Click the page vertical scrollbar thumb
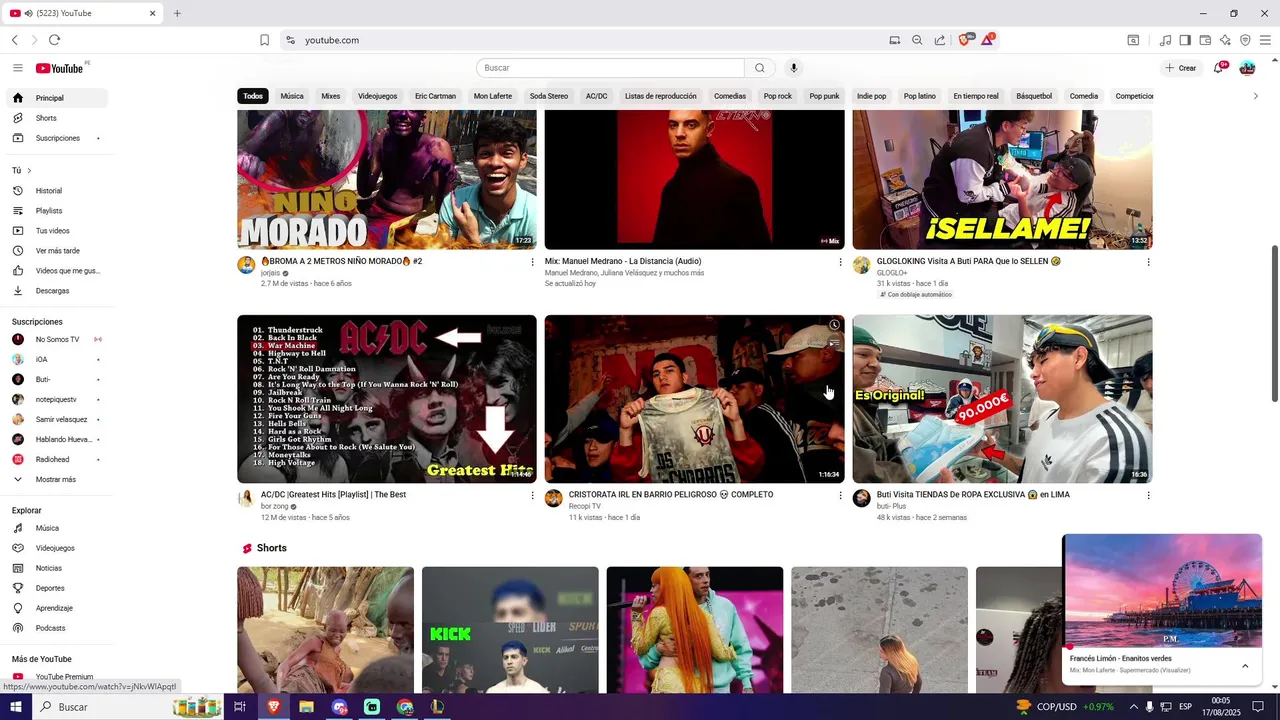Screen dimensions: 1280x720 pyautogui.click(x=1274, y=324)
